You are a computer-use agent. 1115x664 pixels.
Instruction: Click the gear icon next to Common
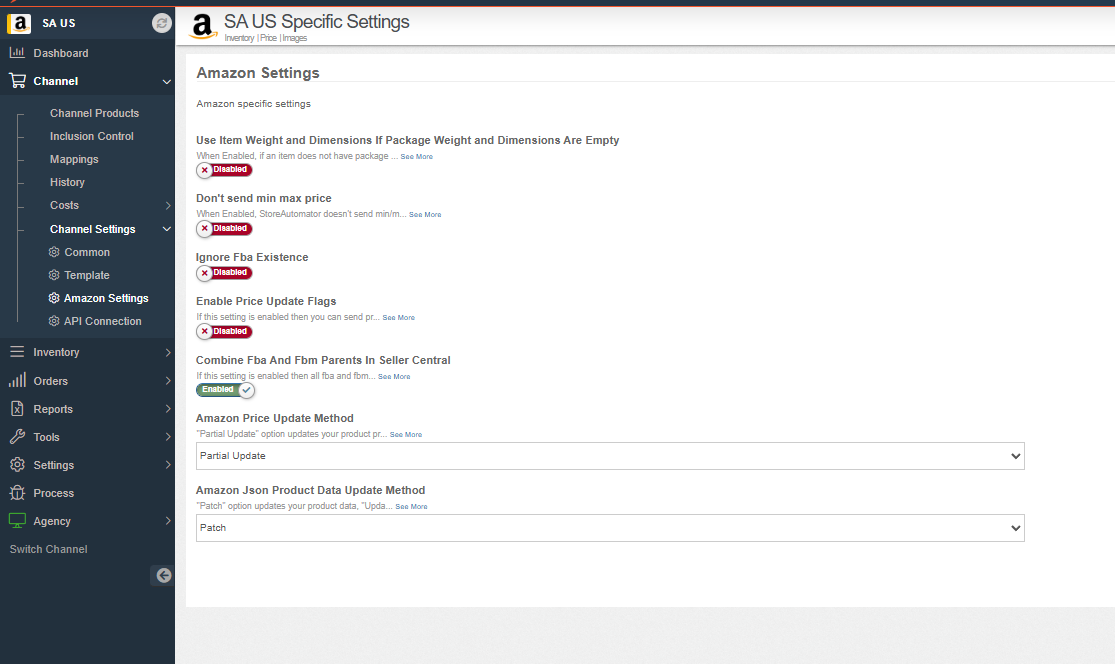[54, 252]
